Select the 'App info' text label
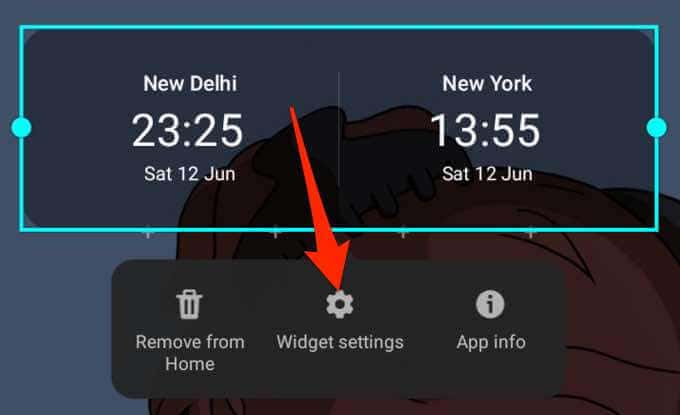 491,342
